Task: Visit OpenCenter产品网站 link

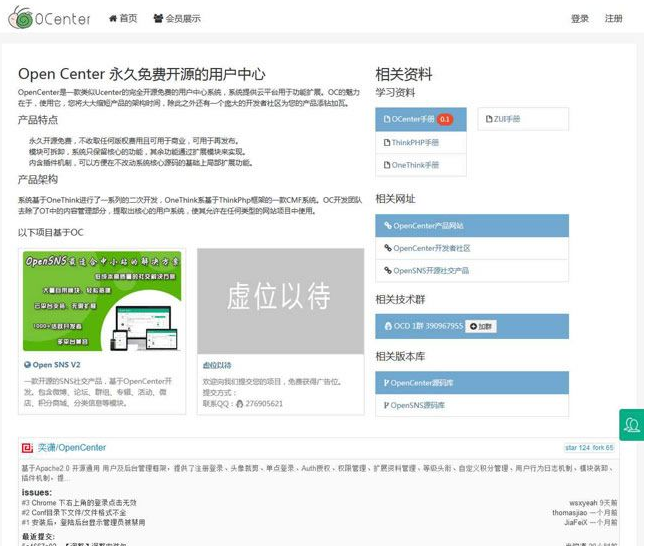Action: click(472, 226)
